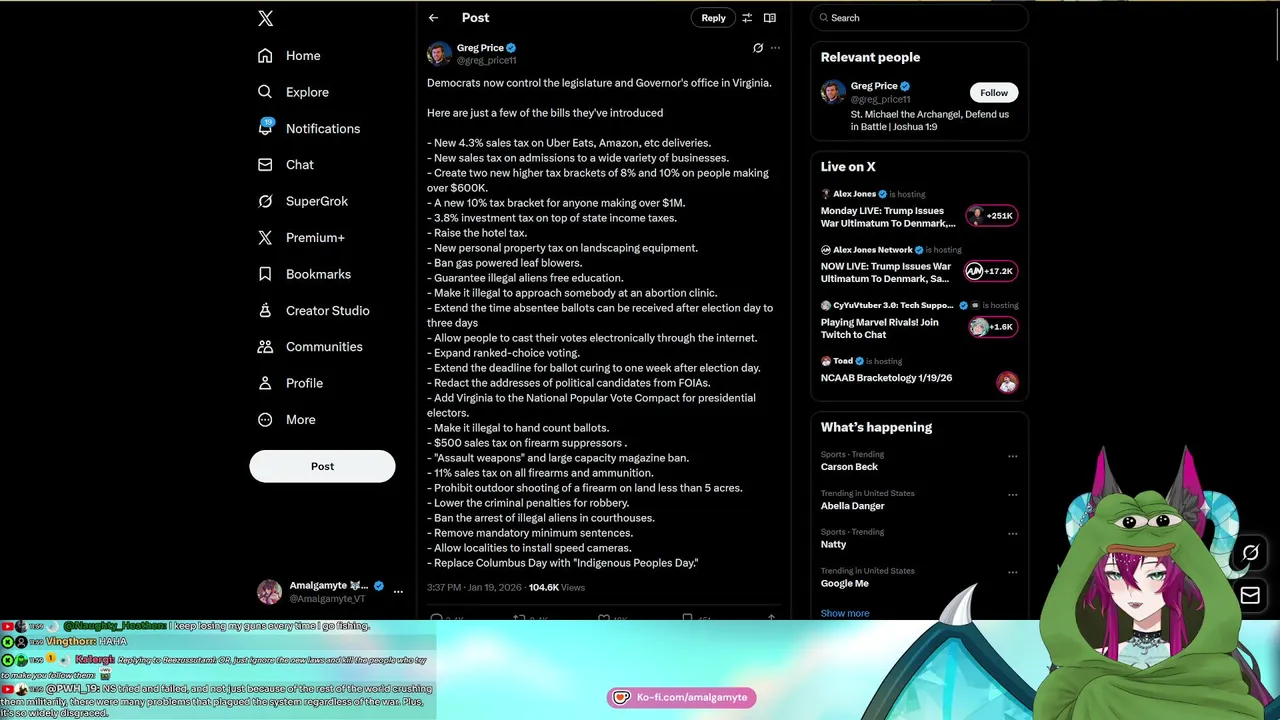Open the Amalgamyte account switcher menu
The image size is (1280, 720).
(398, 592)
